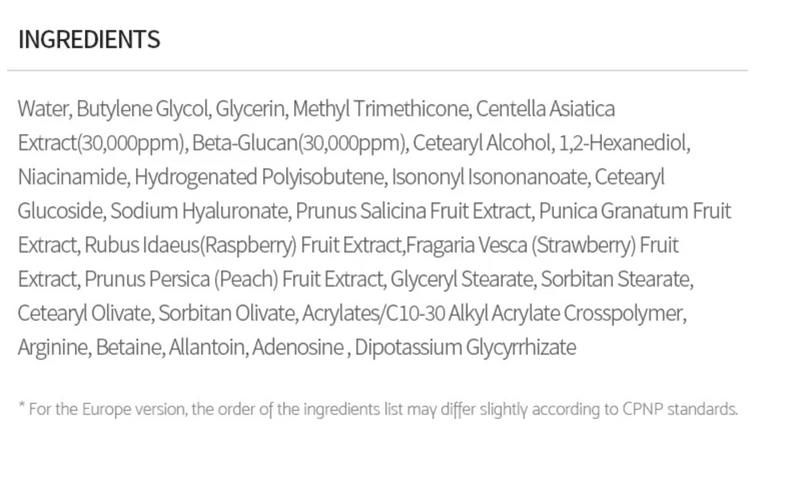Screen dimensions: 800x495
Task: Click Prunus Salicina Fruit Extract
Action: pyautogui.click(x=413, y=211)
